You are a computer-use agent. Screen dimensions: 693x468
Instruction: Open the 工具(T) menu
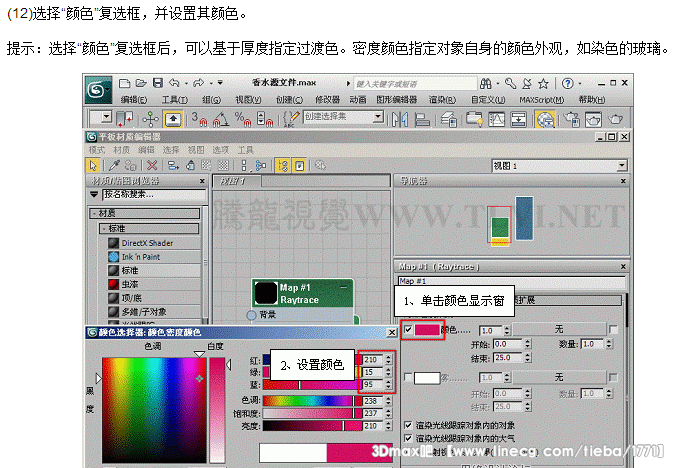click(x=175, y=99)
